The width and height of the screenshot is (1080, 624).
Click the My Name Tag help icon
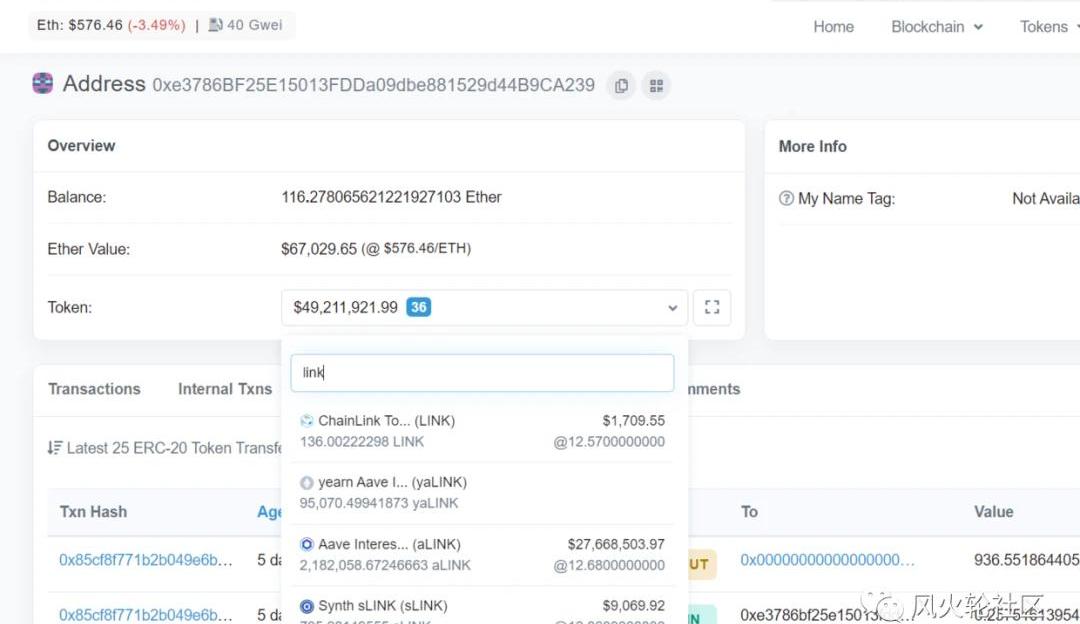click(786, 199)
